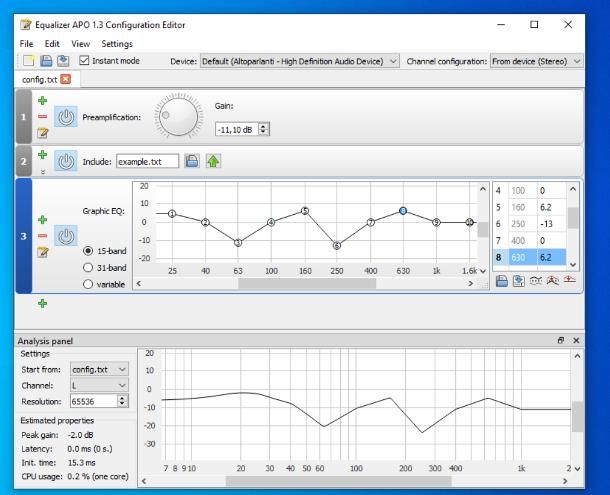Open the Device dropdown

pyautogui.click(x=300, y=61)
